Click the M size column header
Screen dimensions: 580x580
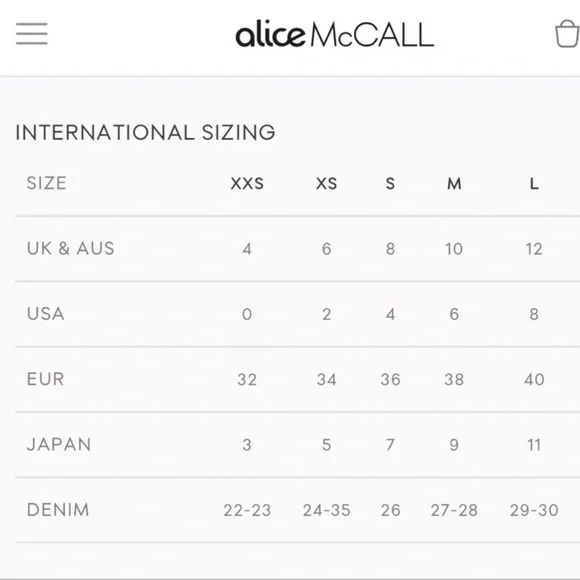pyautogui.click(x=454, y=183)
